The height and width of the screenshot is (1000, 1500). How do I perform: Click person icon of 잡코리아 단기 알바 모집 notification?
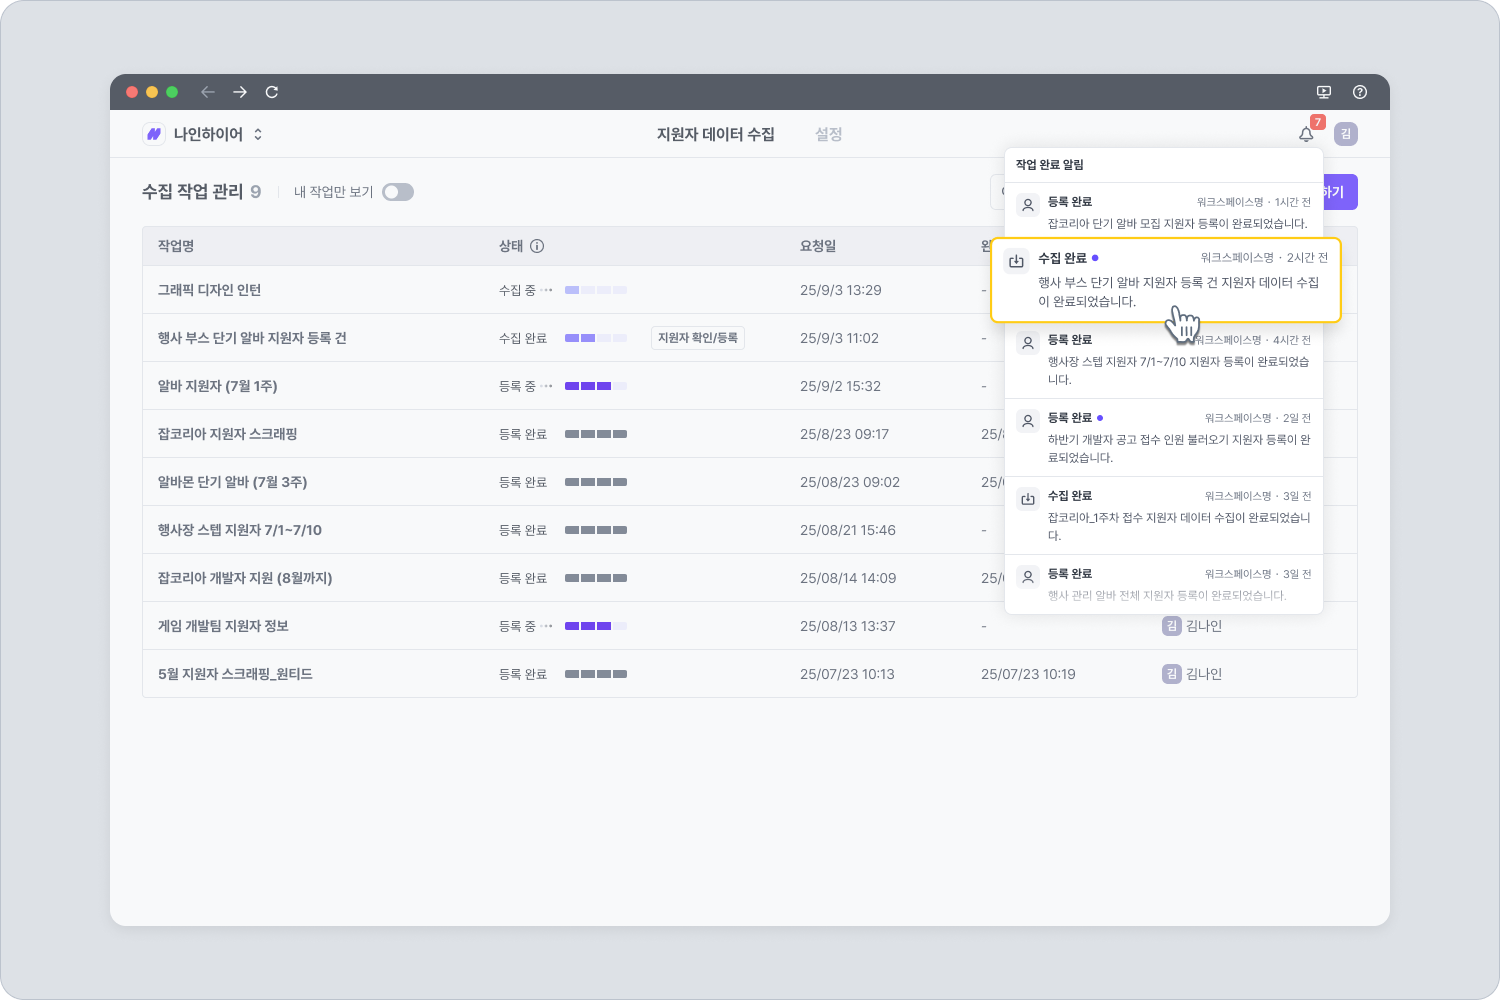[x=1028, y=206]
